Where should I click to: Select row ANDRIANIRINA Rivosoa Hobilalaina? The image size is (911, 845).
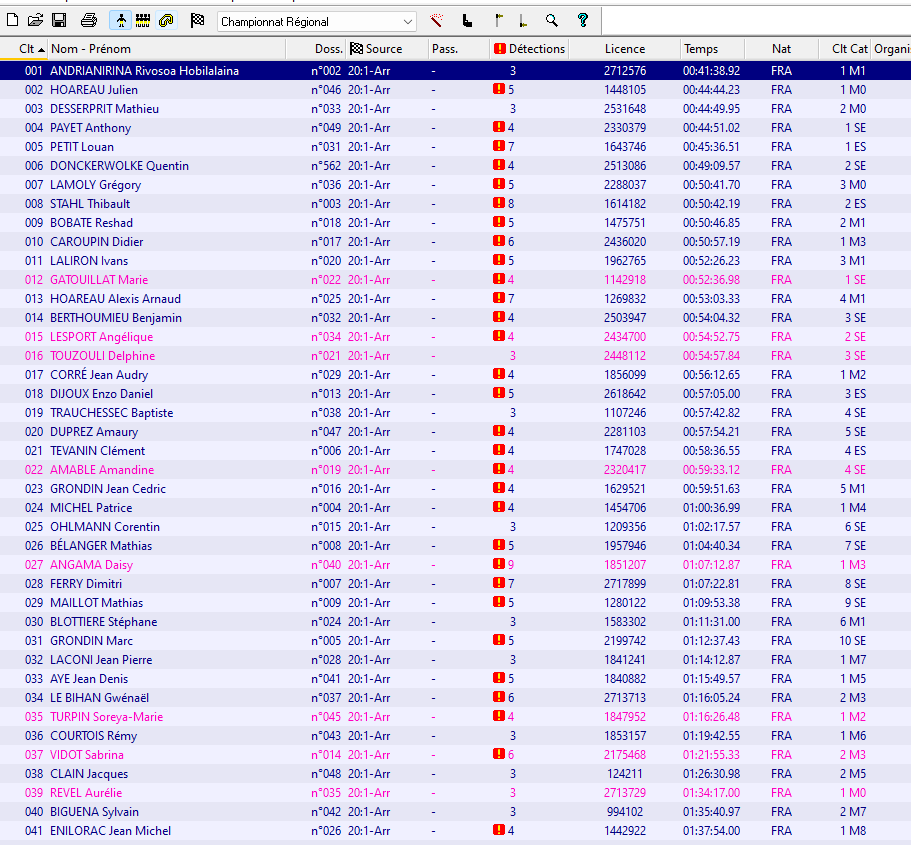(x=456, y=71)
